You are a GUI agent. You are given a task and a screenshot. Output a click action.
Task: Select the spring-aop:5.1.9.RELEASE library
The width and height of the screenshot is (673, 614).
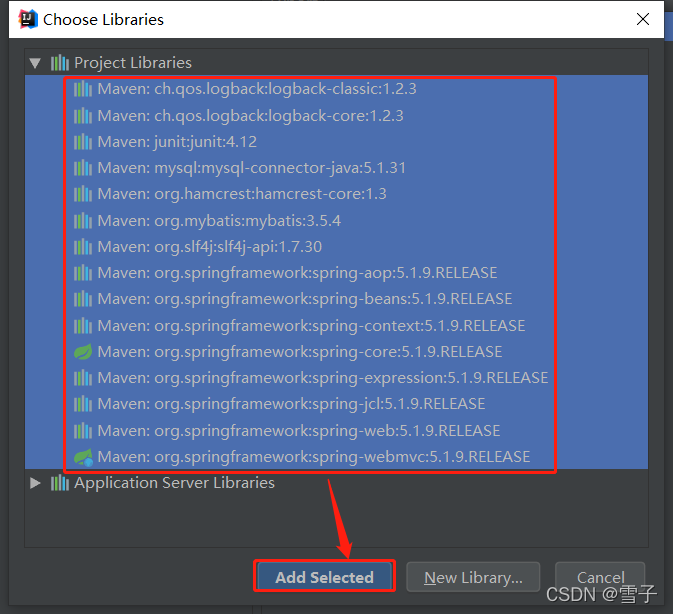[x=336, y=273]
